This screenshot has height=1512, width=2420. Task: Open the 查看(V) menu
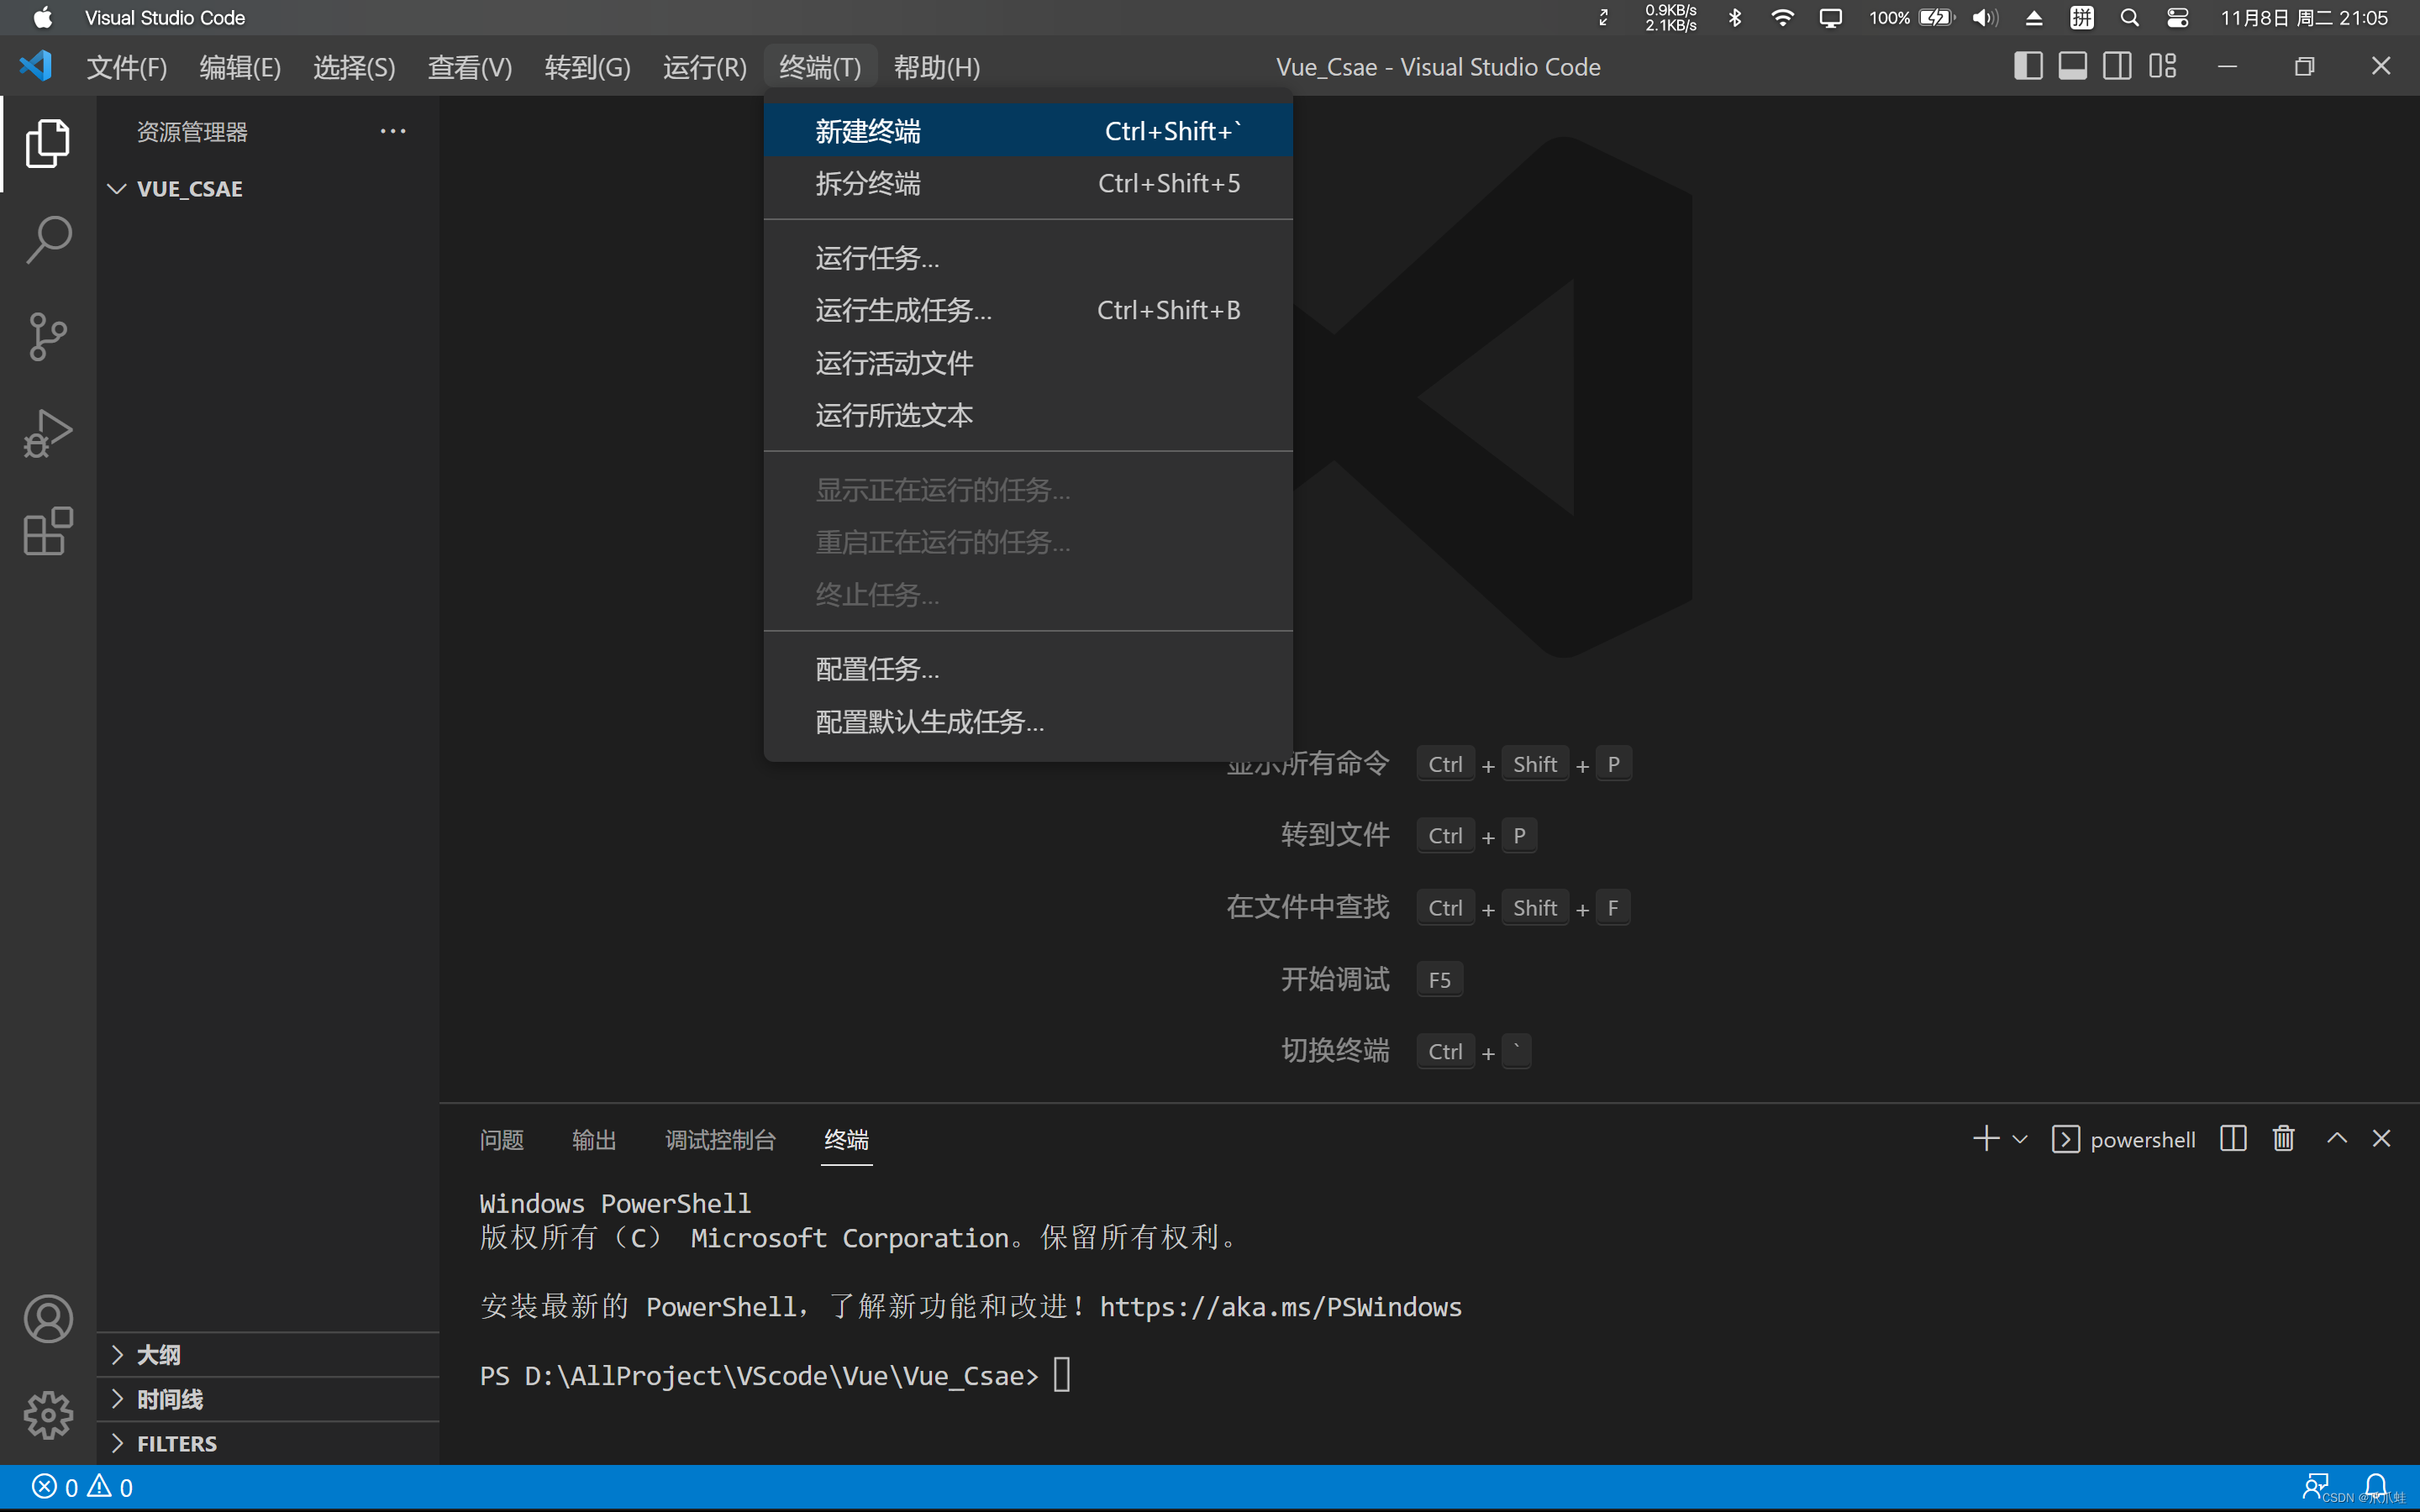470,67
